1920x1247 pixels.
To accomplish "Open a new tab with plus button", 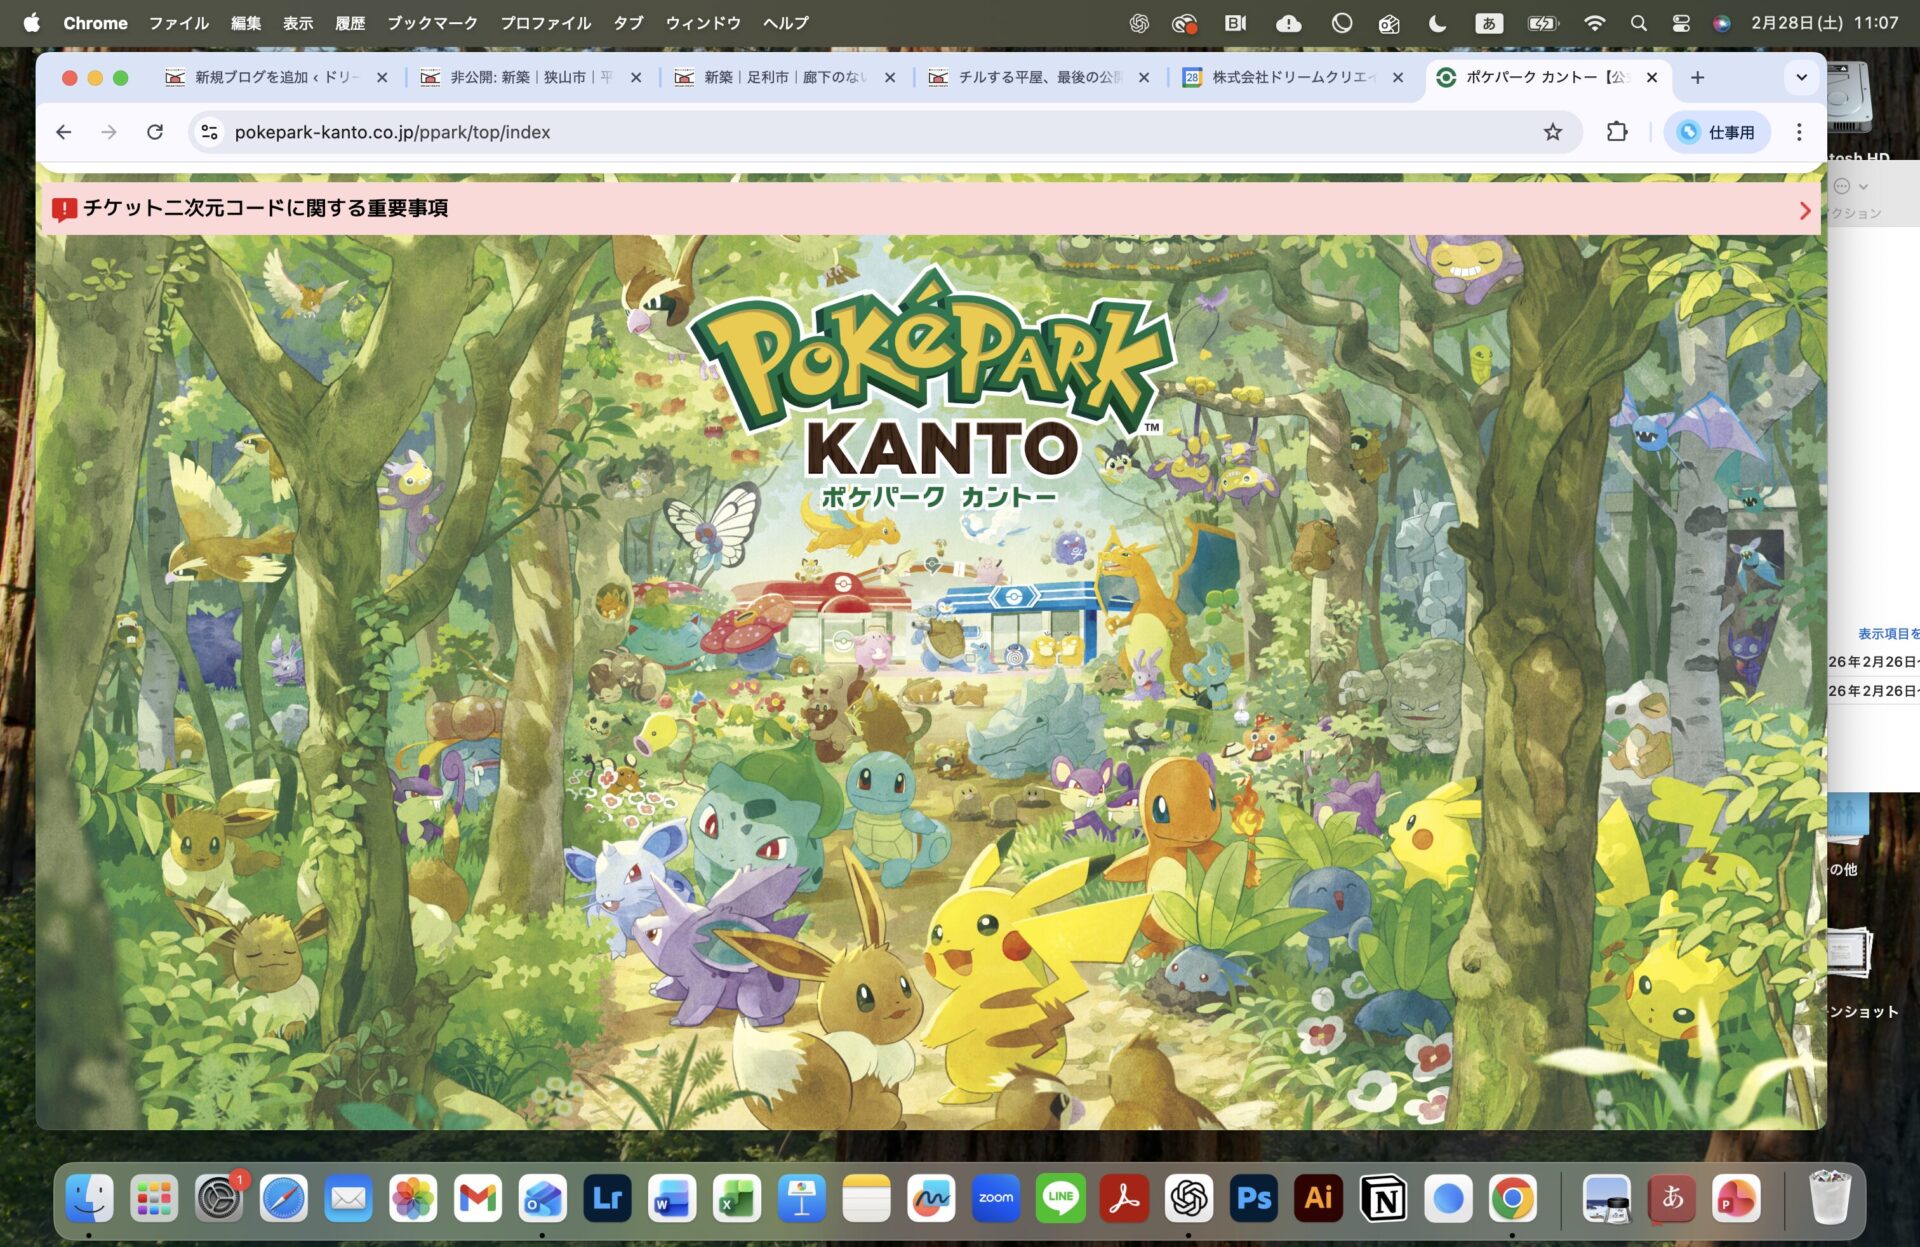I will pos(1697,77).
